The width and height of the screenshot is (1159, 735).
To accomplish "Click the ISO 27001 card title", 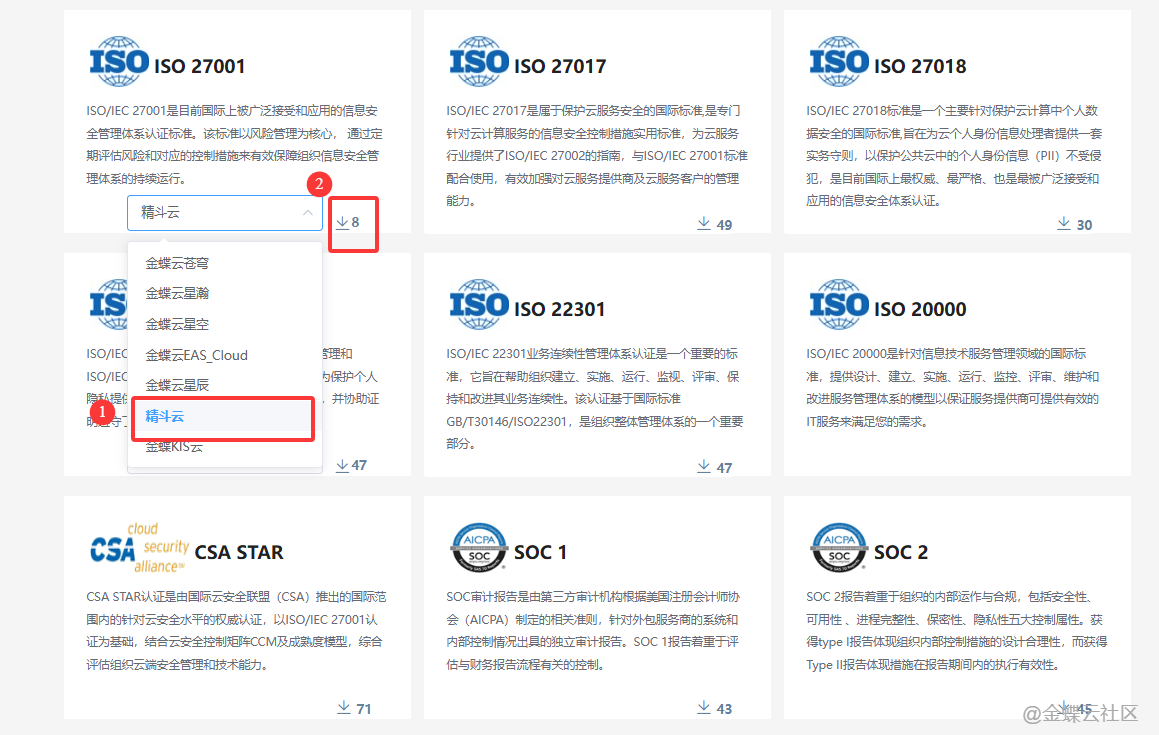I will pyautogui.click(x=200, y=67).
